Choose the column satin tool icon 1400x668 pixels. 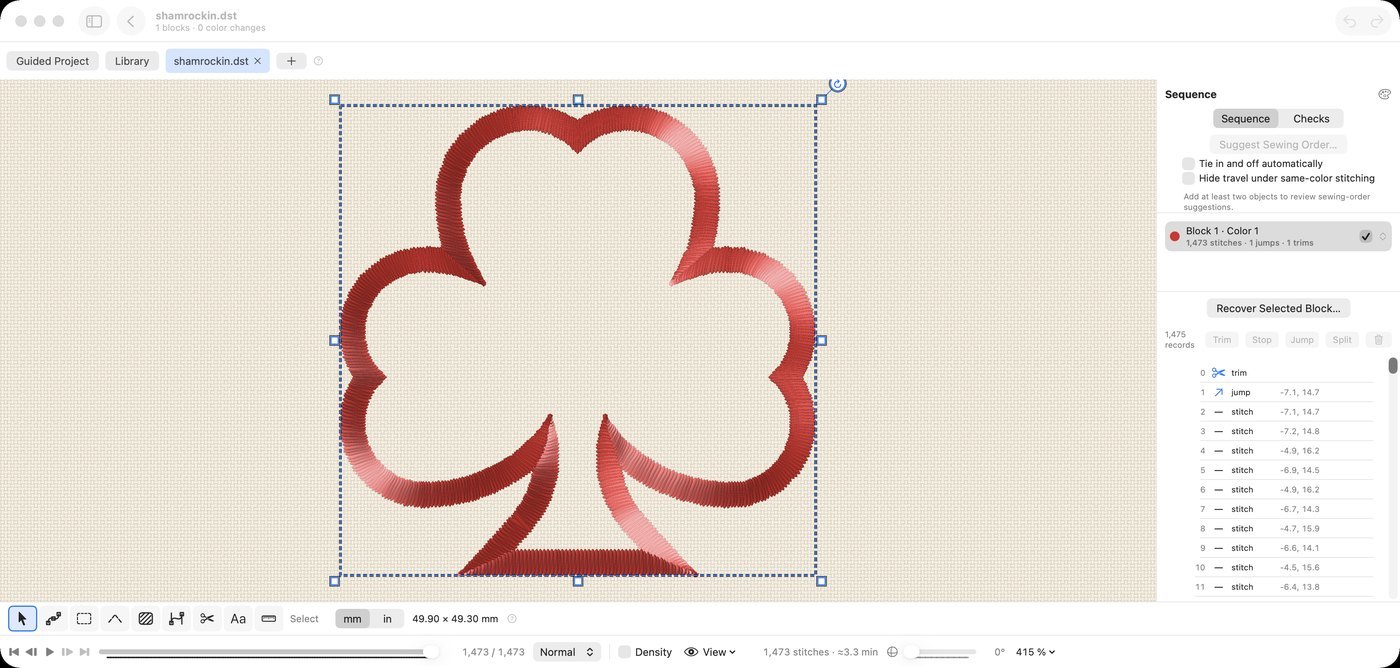tap(176, 619)
